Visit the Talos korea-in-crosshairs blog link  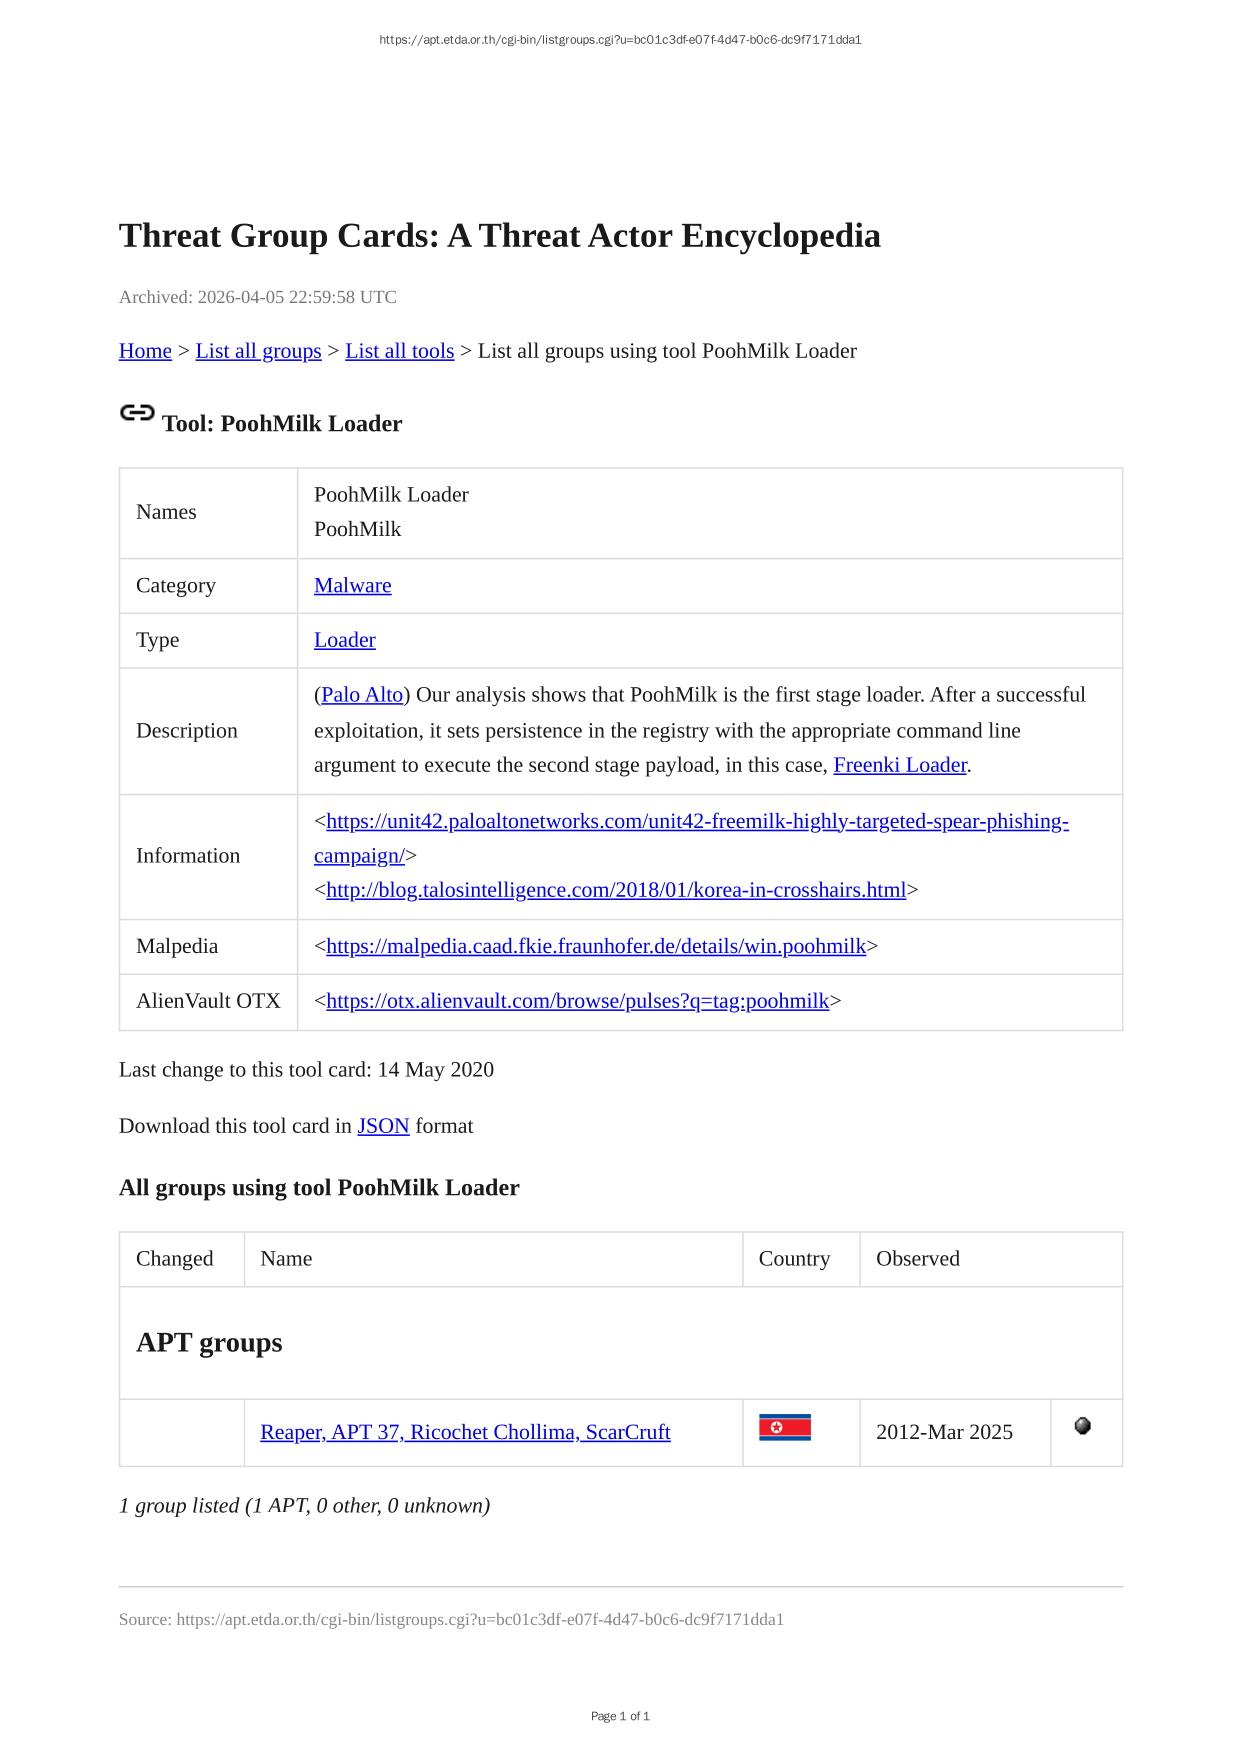point(615,890)
